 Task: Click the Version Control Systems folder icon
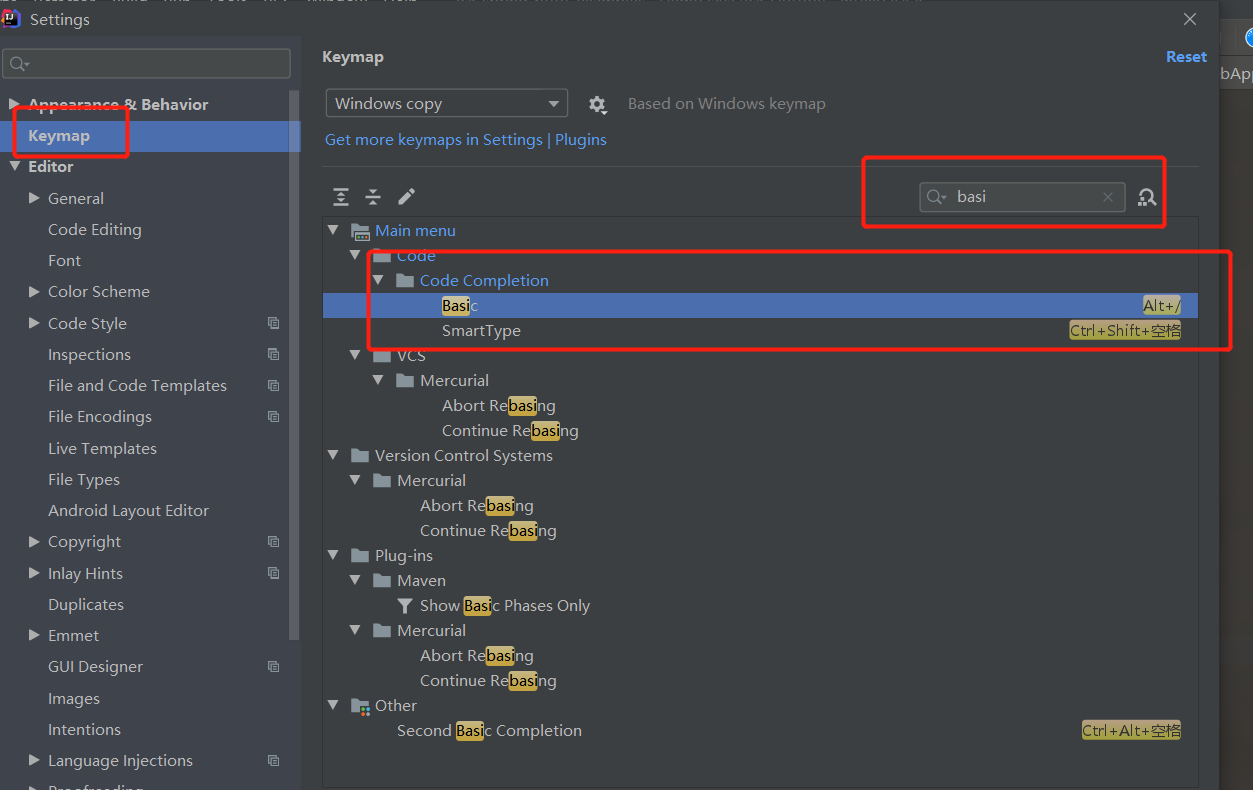click(x=361, y=456)
